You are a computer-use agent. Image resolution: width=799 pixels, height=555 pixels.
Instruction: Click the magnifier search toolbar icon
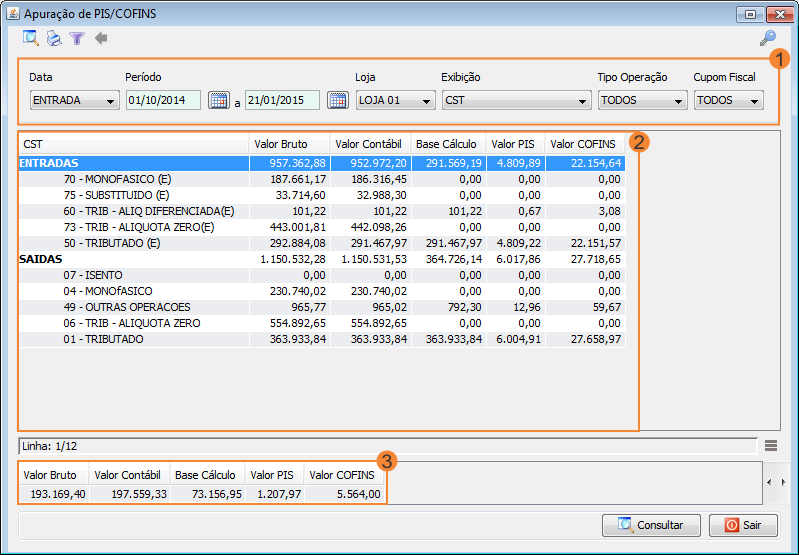point(31,38)
